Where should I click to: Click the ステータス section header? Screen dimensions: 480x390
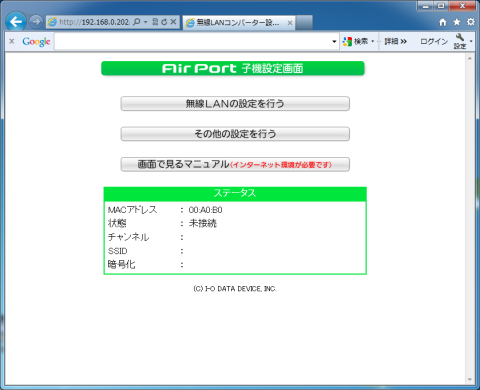pyautogui.click(x=235, y=193)
